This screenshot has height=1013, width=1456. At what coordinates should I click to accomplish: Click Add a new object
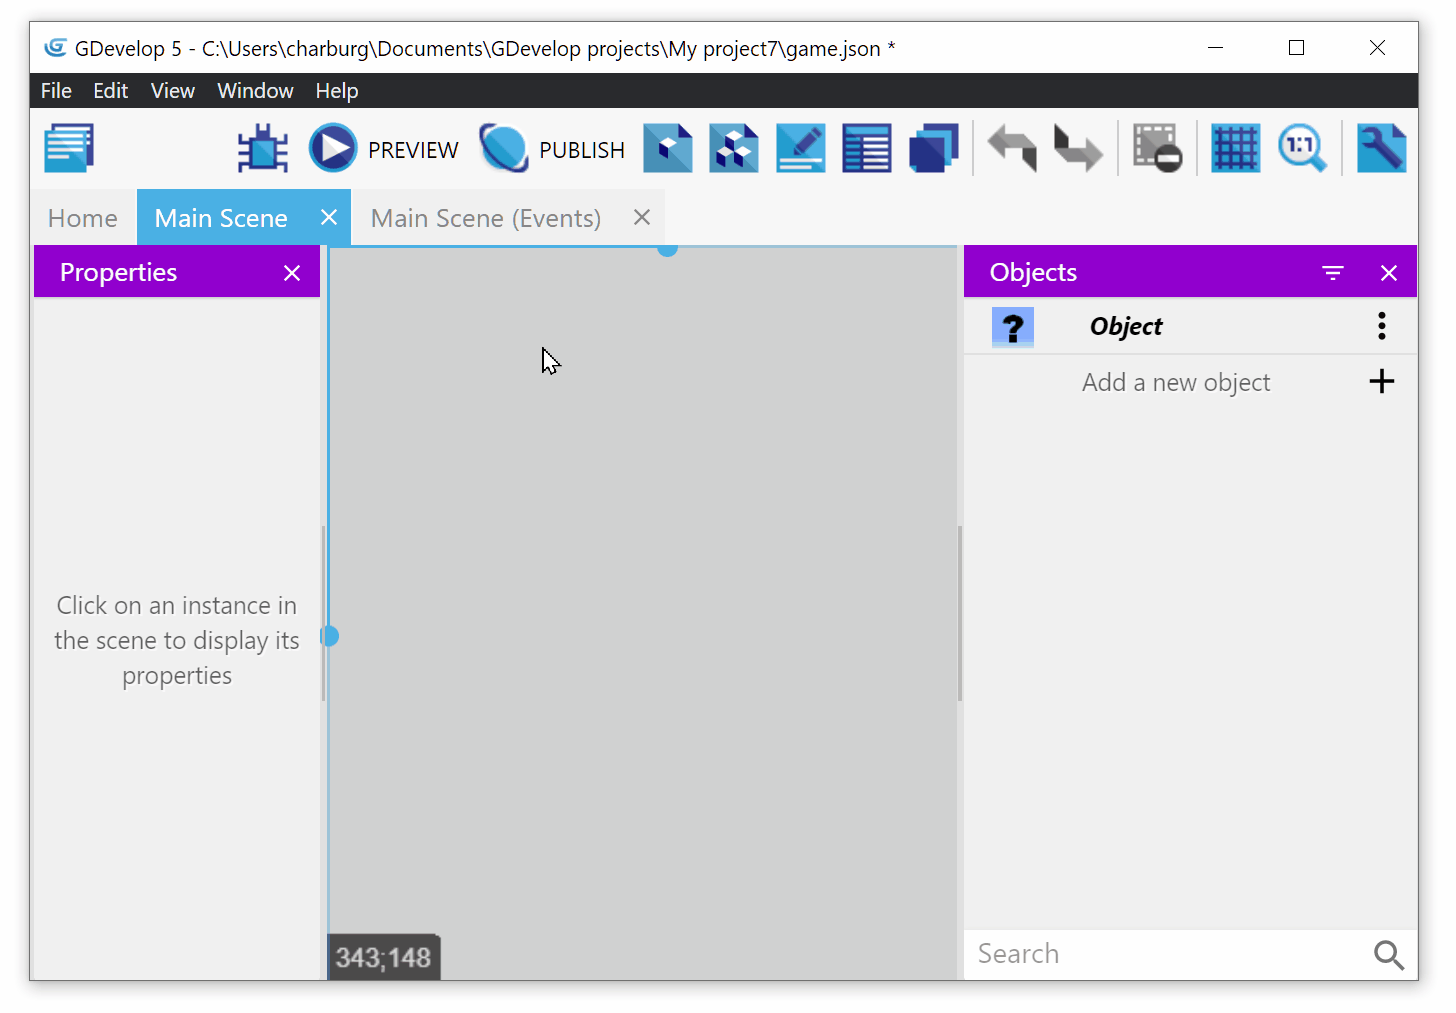1176,382
